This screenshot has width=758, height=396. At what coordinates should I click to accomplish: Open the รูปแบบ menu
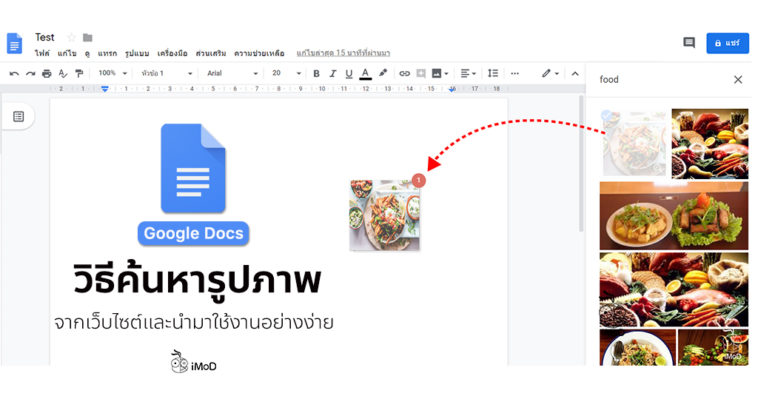pyautogui.click(x=137, y=53)
